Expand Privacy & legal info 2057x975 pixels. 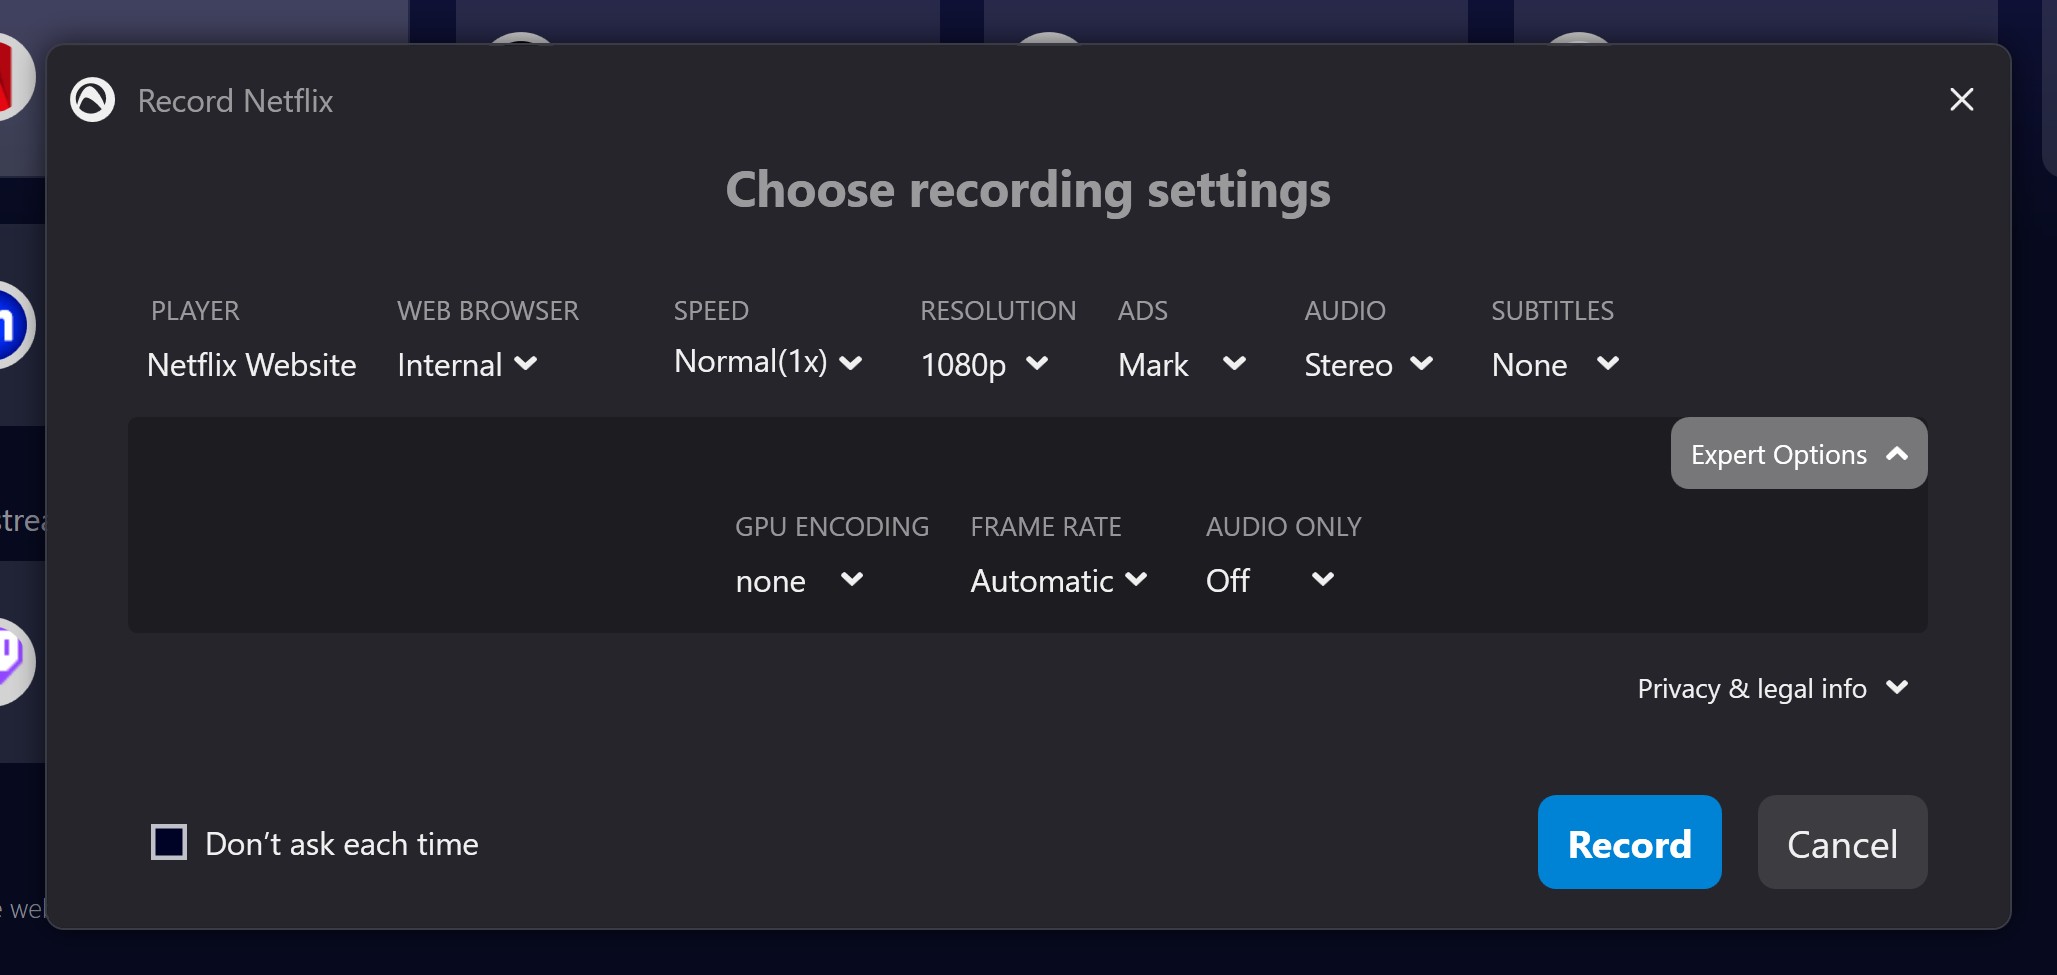tap(1772, 689)
